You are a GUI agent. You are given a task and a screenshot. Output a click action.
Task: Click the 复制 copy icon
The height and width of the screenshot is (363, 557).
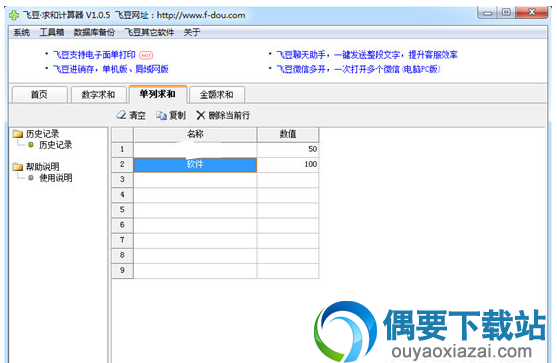161,115
